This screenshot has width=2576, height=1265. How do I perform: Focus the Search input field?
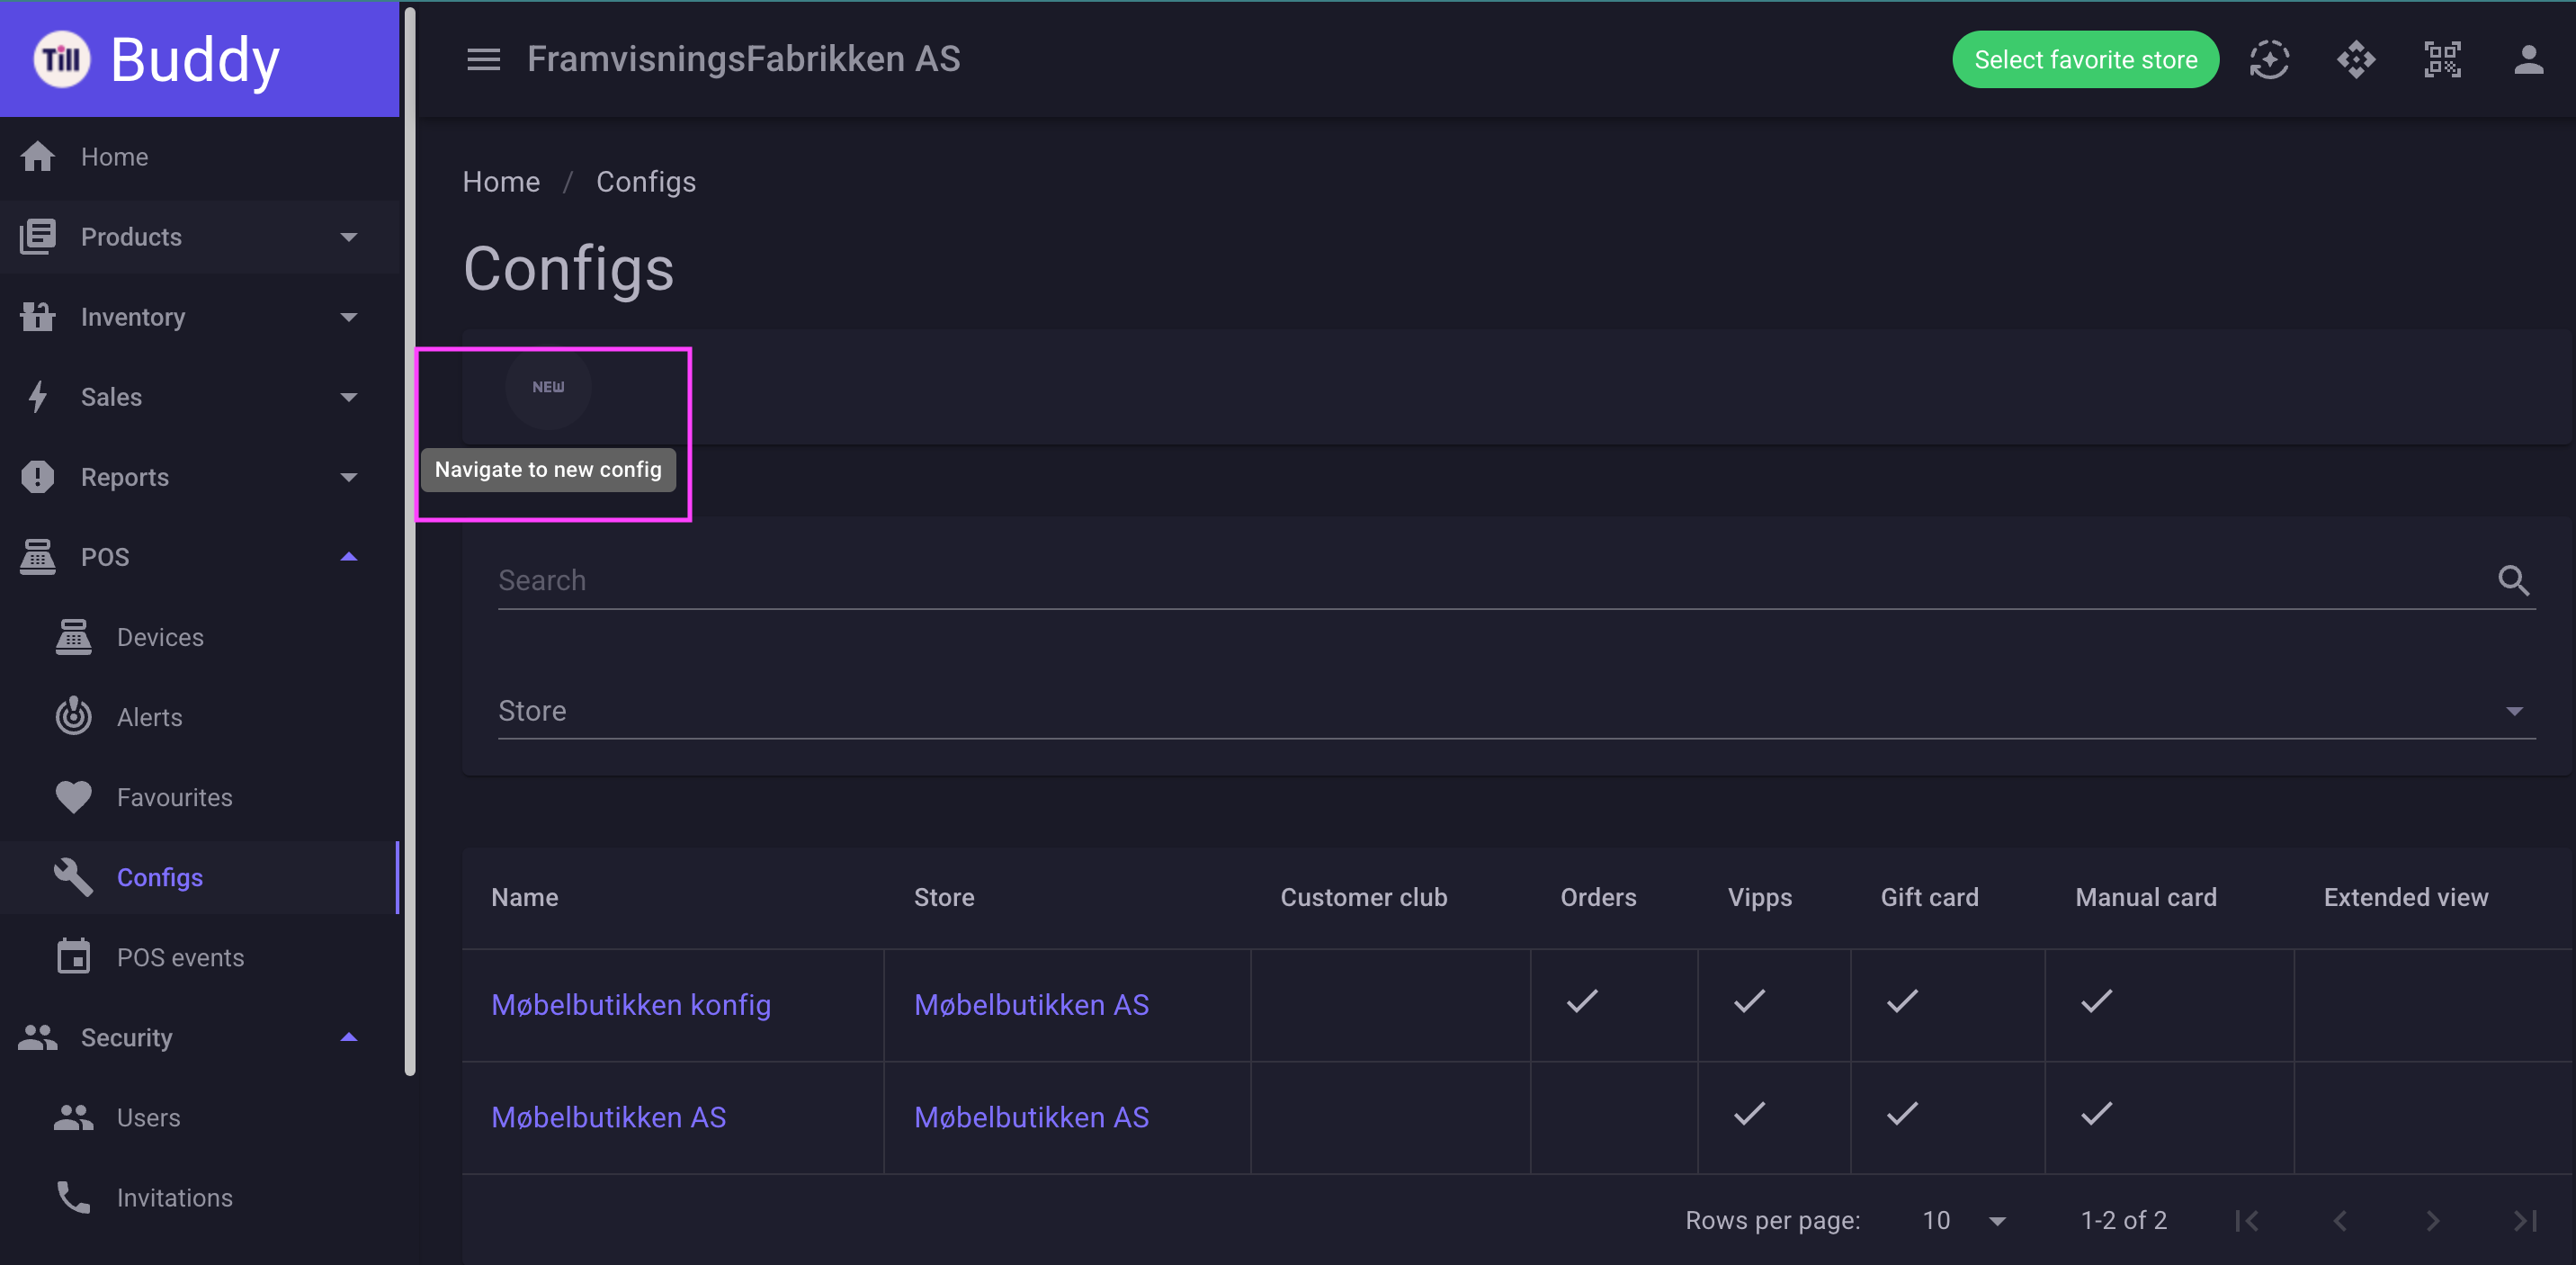click(x=1495, y=580)
